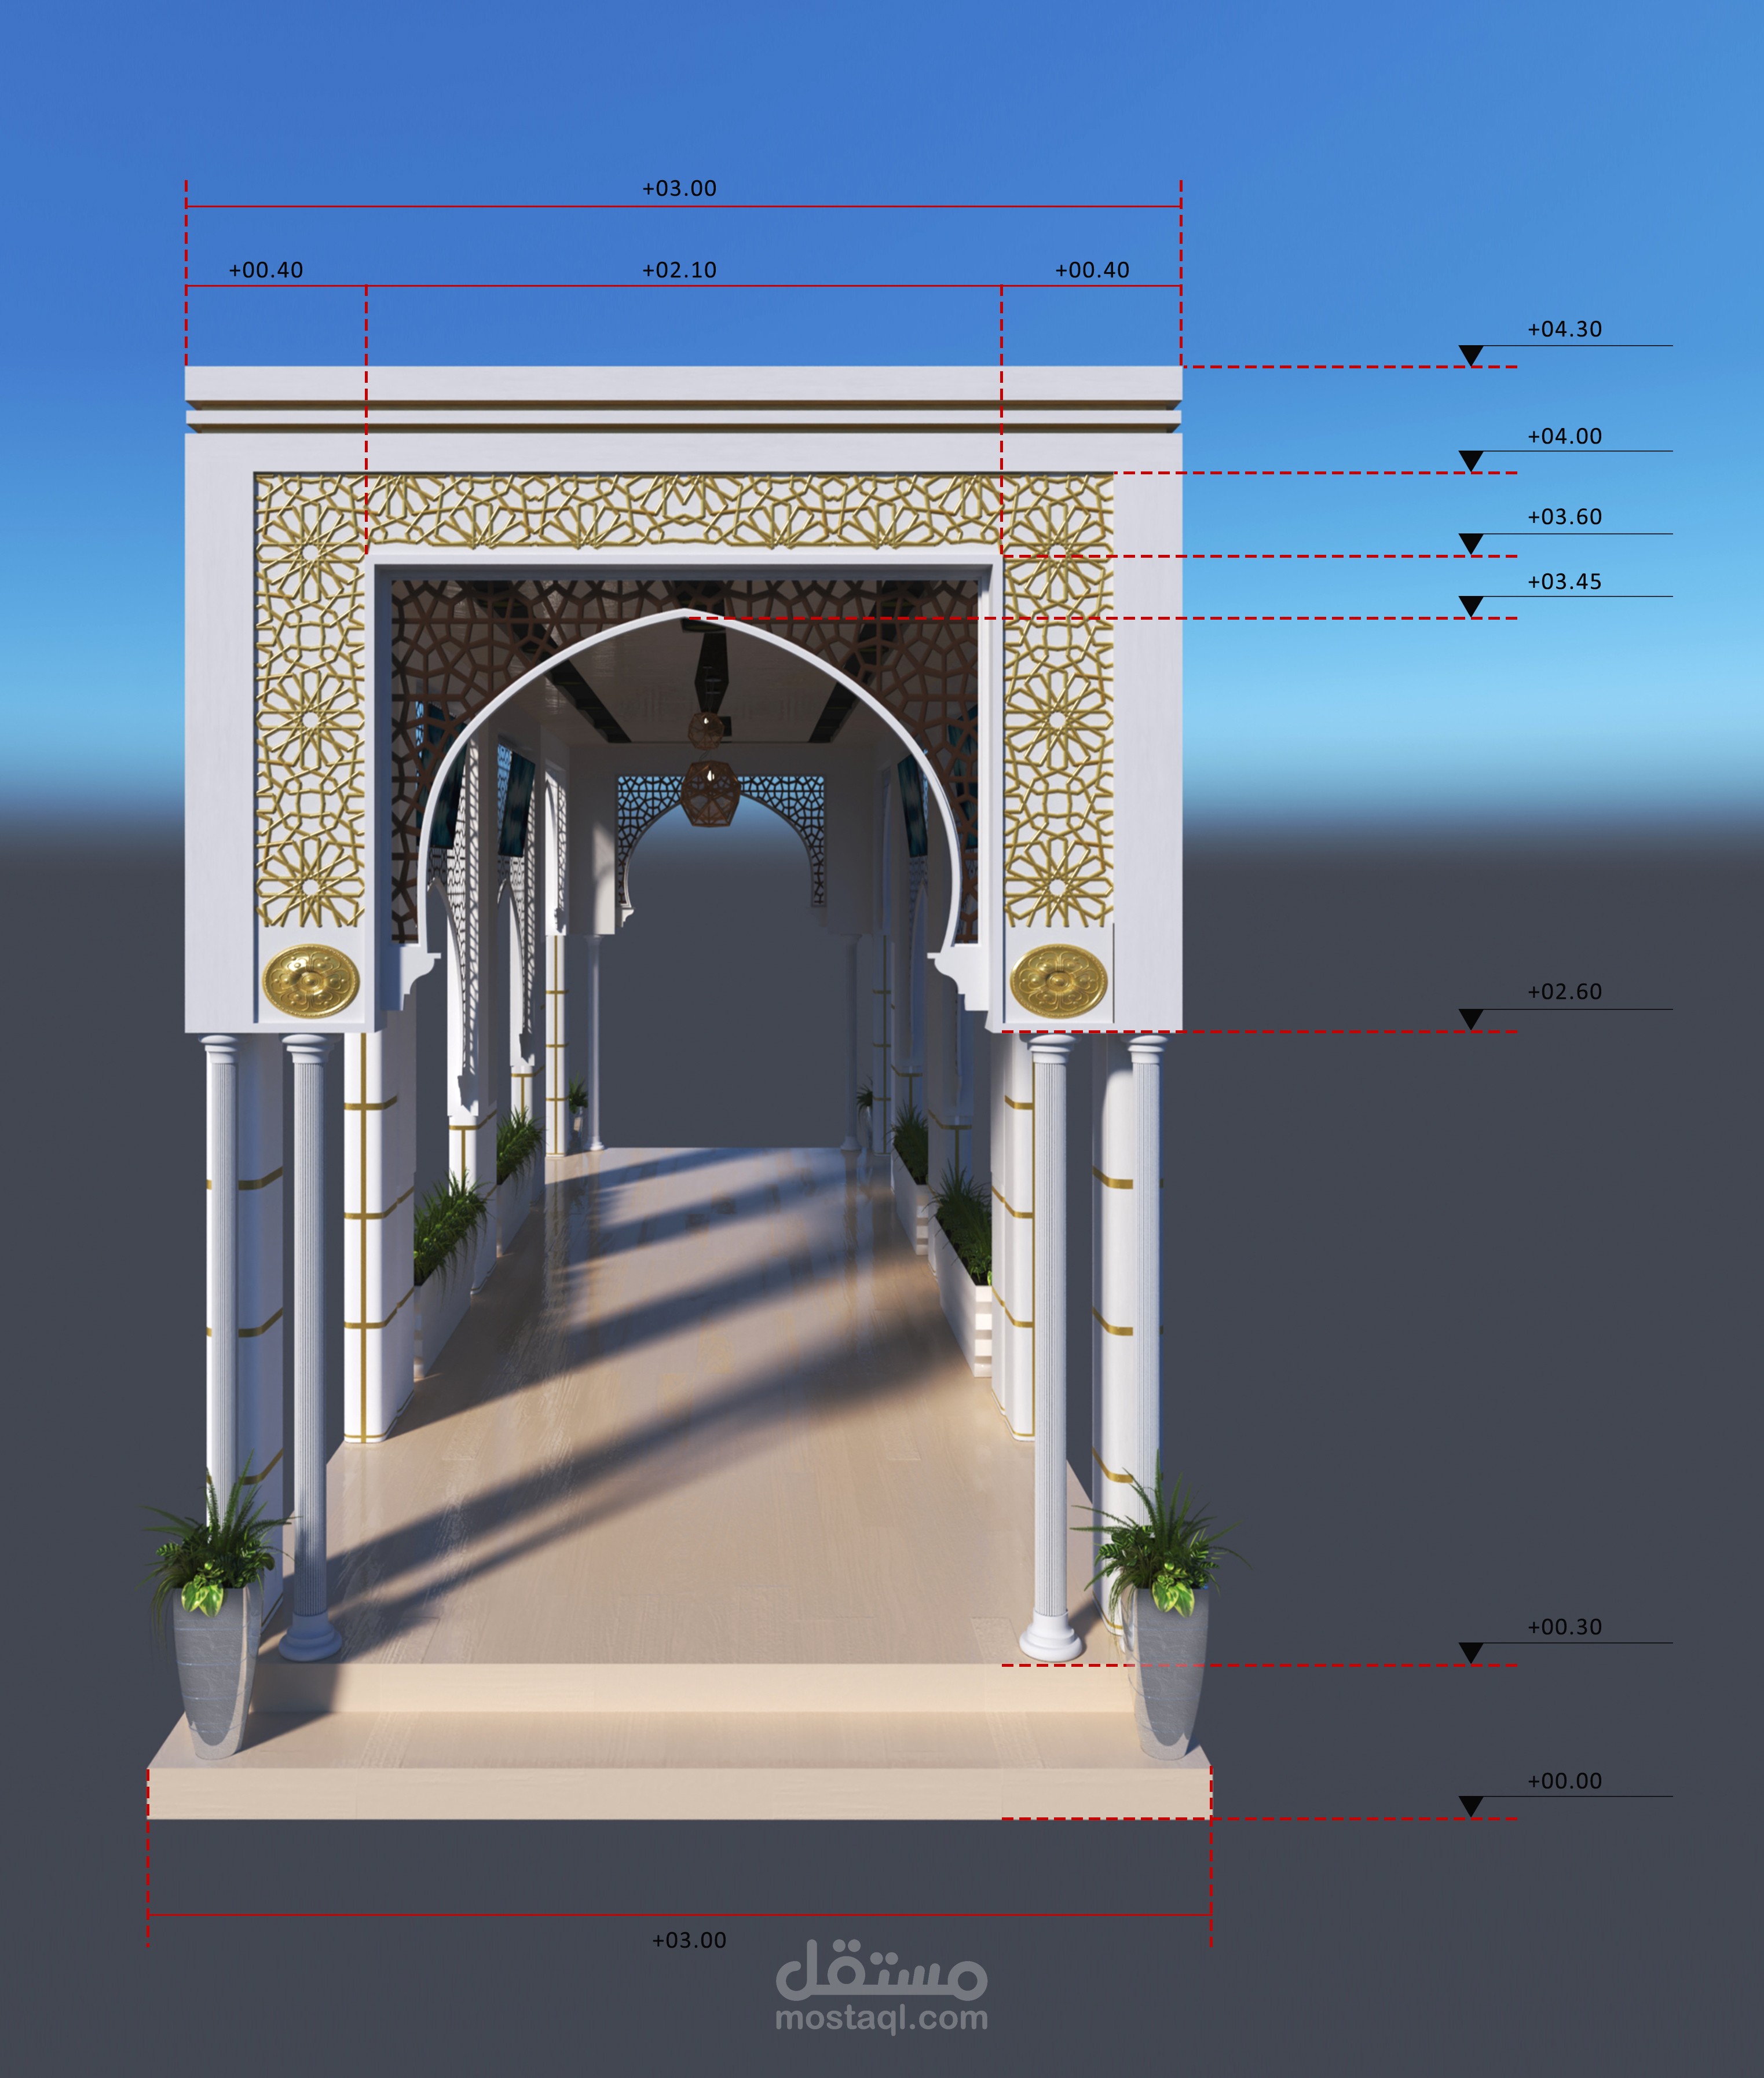
Task: Click the +02.60 level marker triangle
Action: pos(1470,1018)
